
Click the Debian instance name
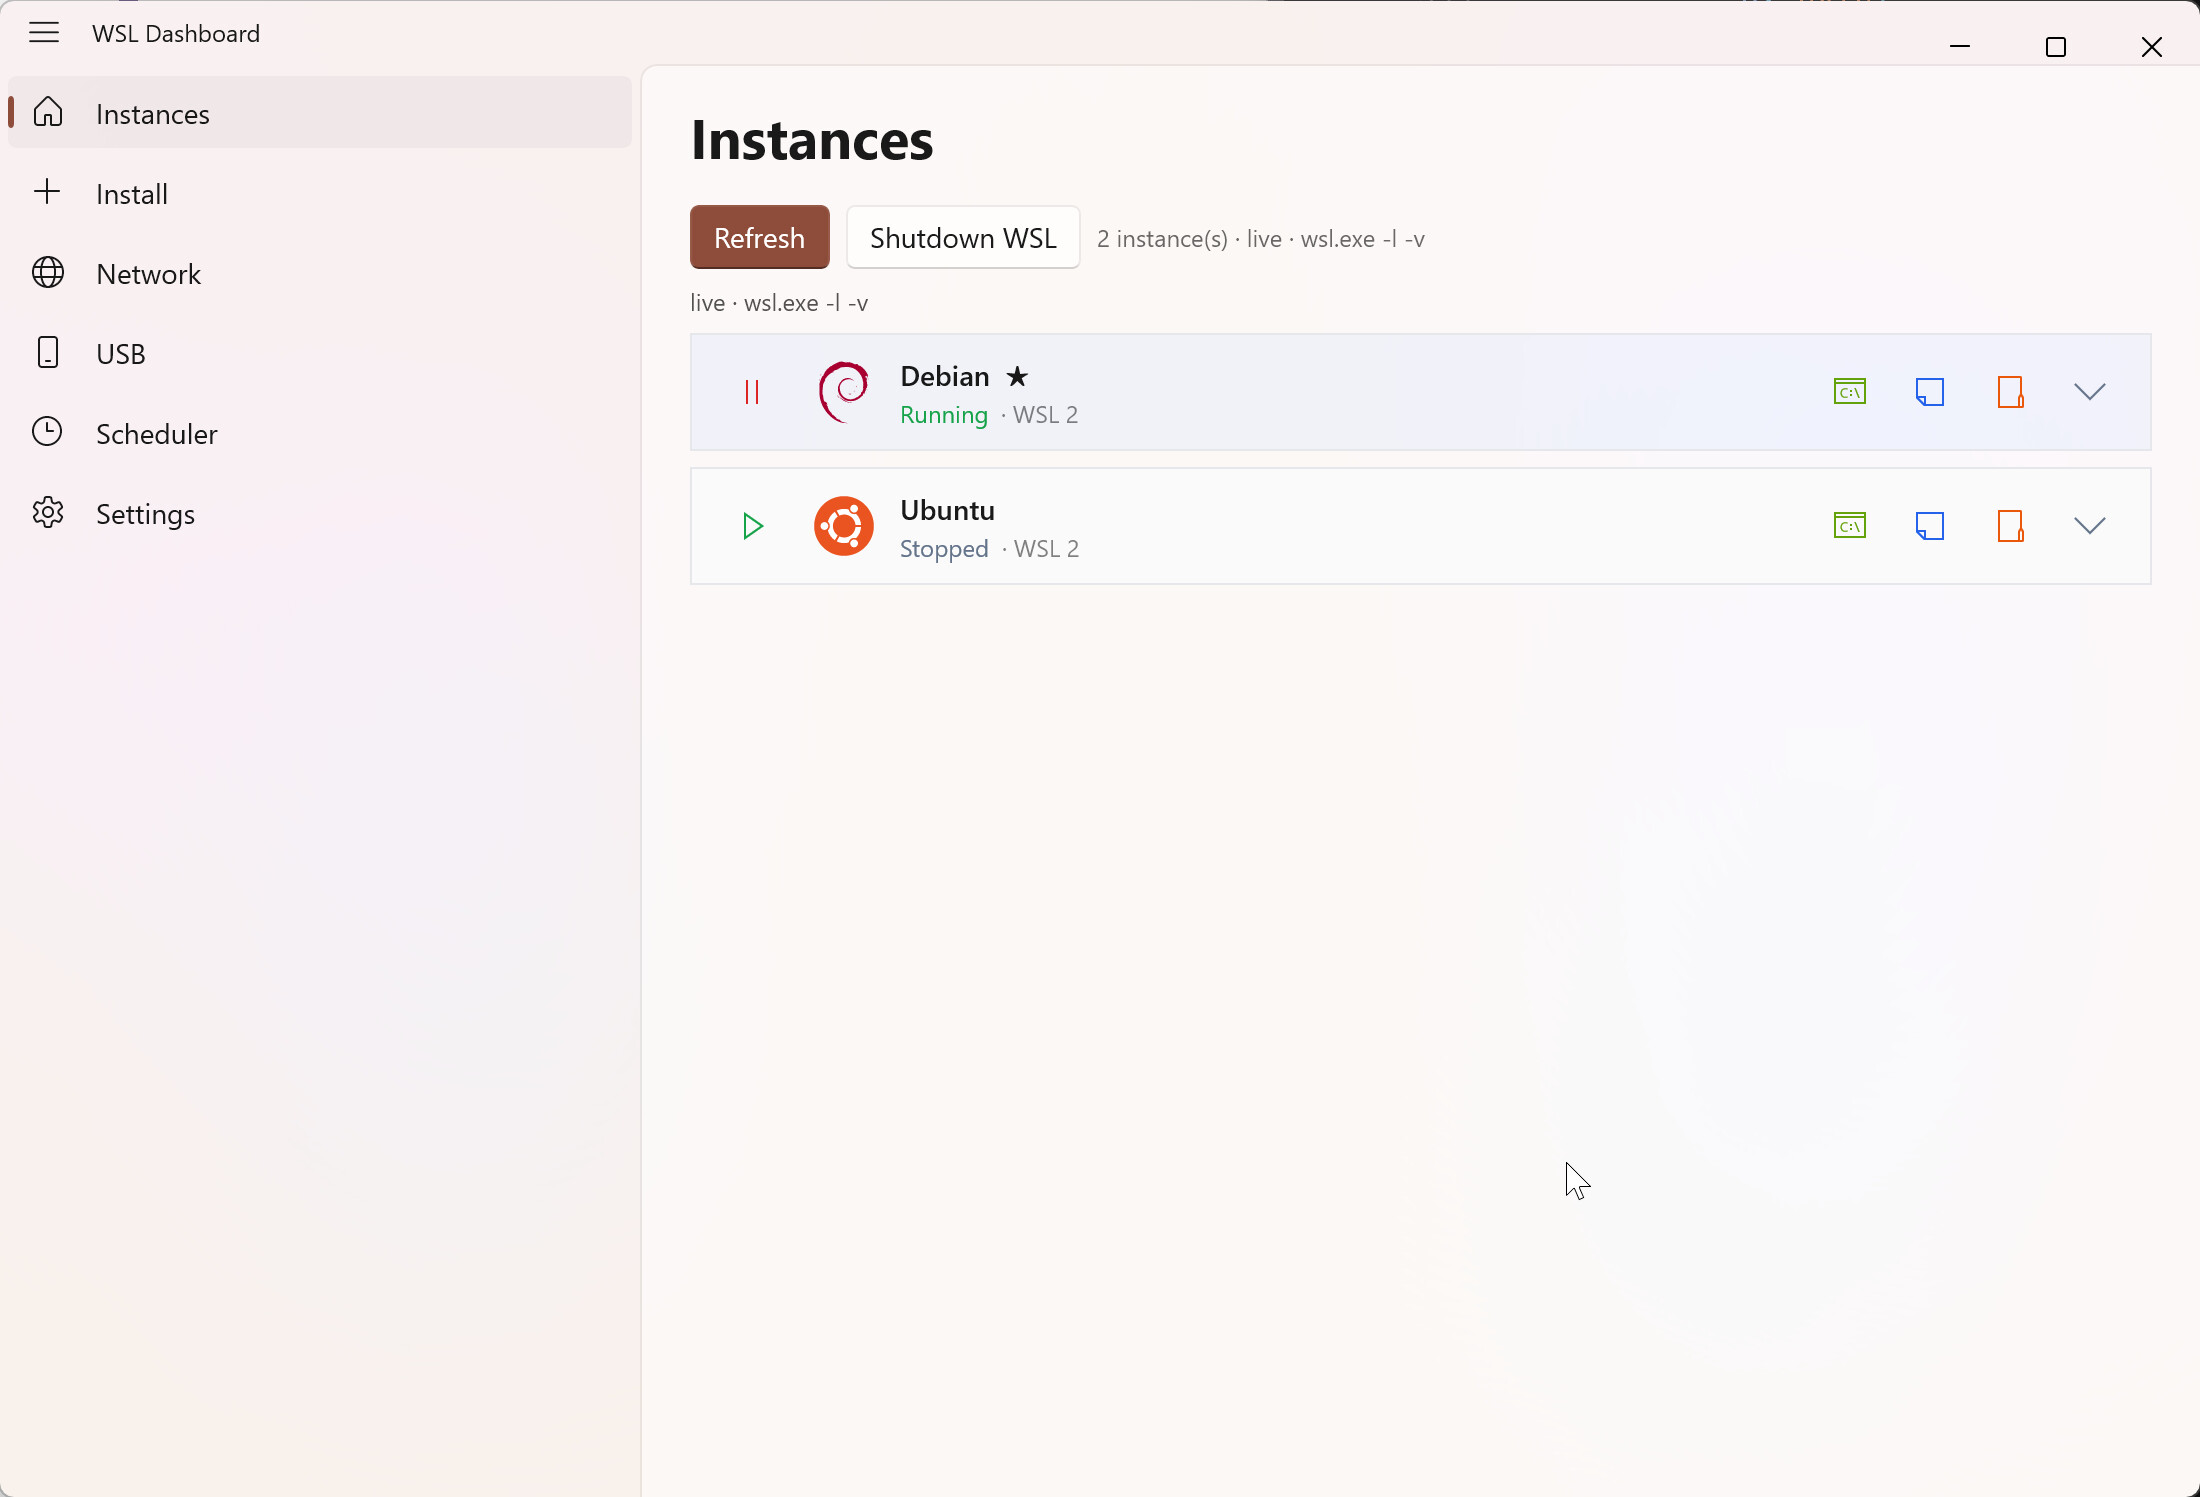[945, 376]
